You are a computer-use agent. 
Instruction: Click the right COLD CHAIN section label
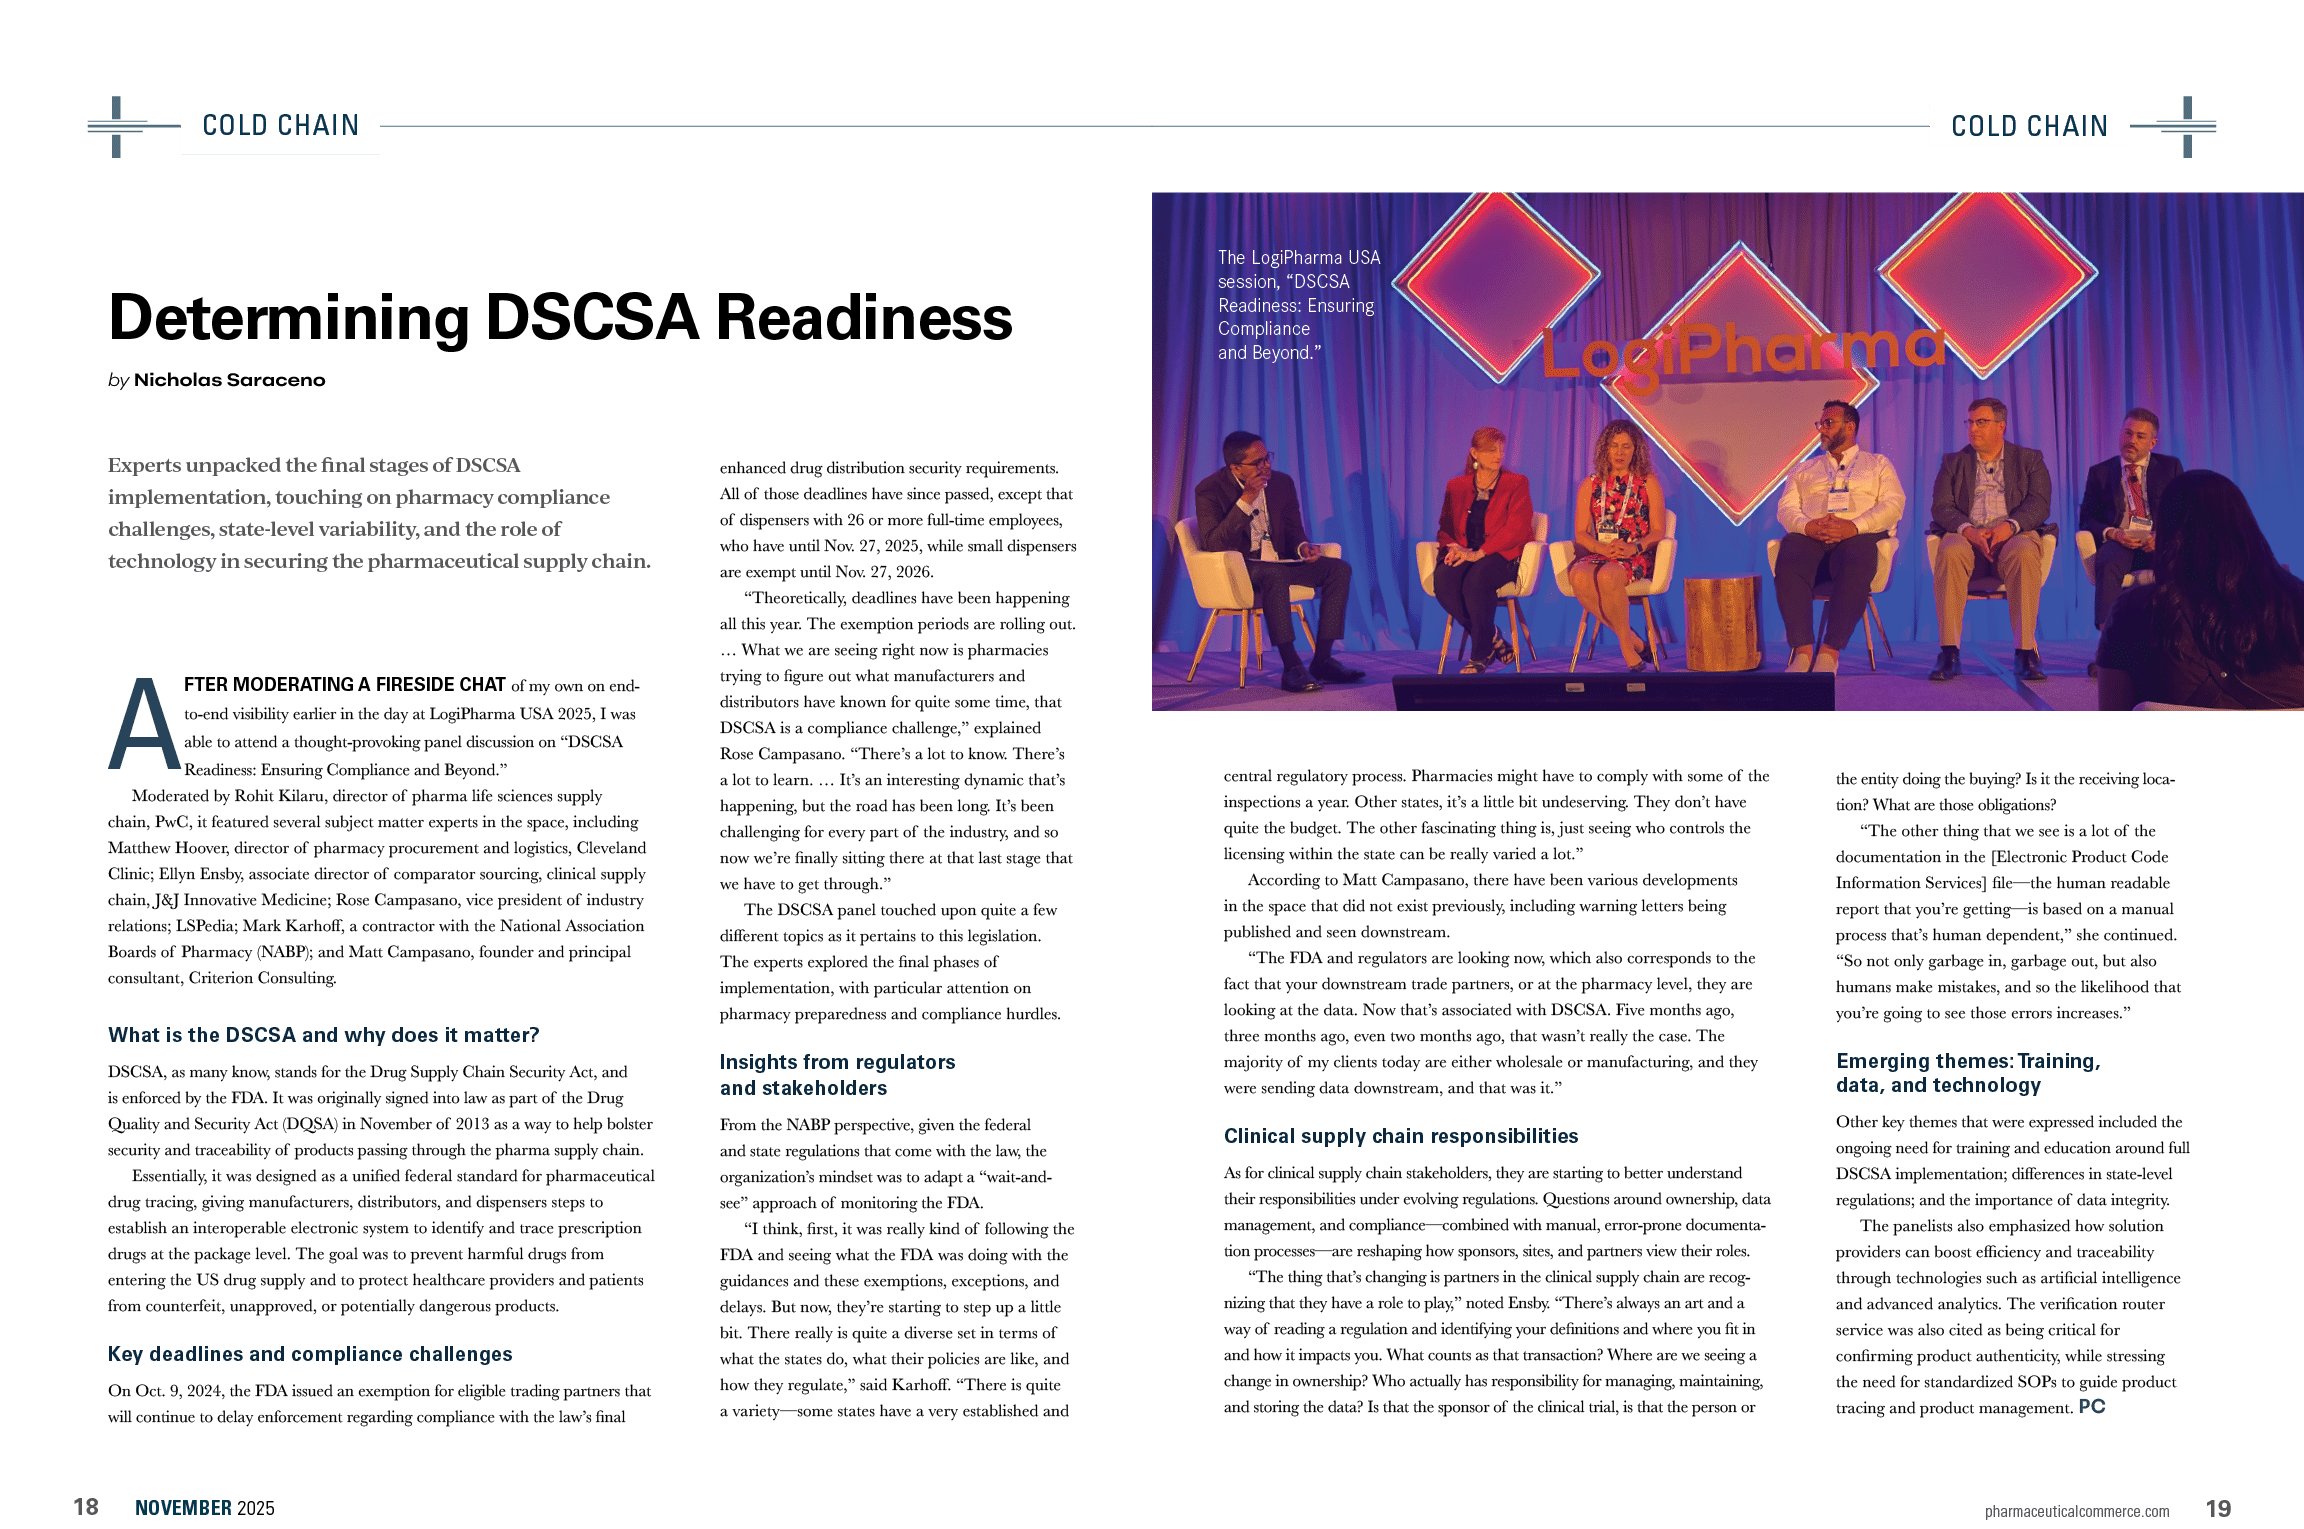coord(2028,126)
